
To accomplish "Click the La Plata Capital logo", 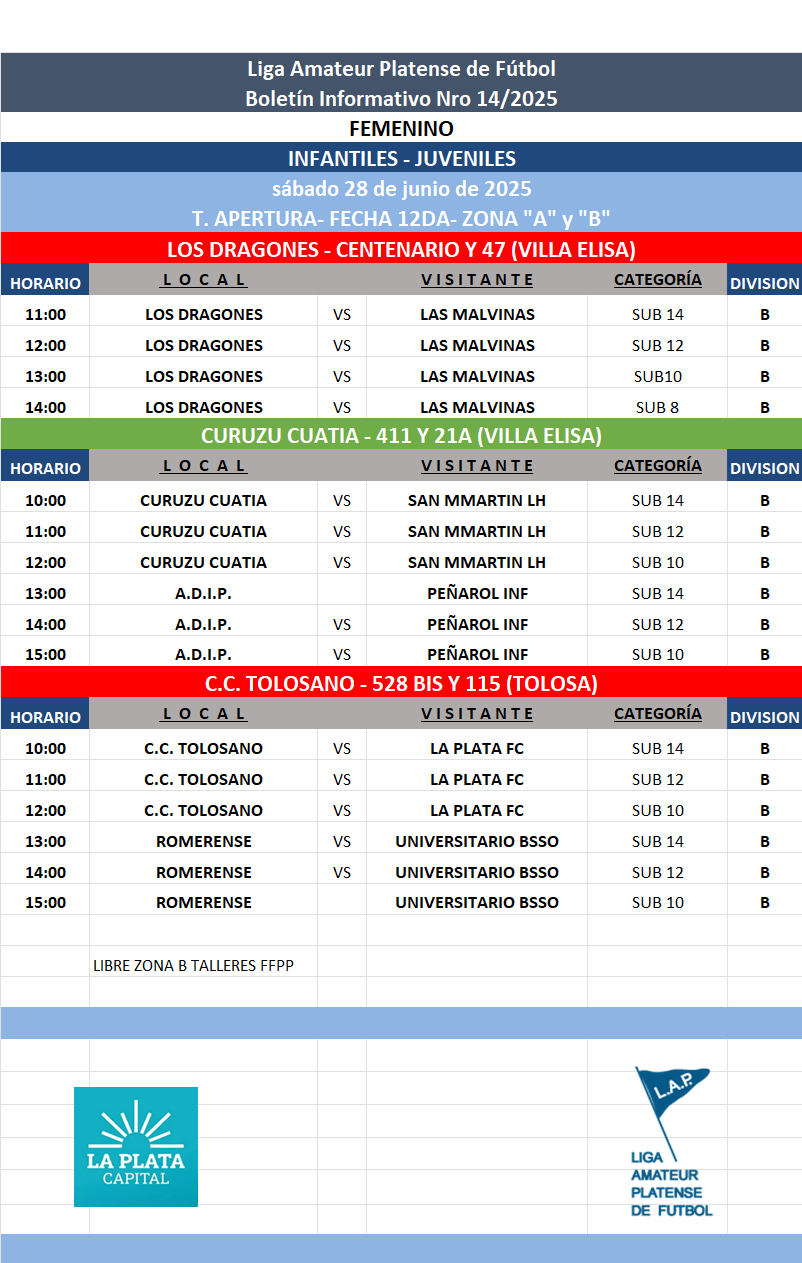I will [136, 1146].
